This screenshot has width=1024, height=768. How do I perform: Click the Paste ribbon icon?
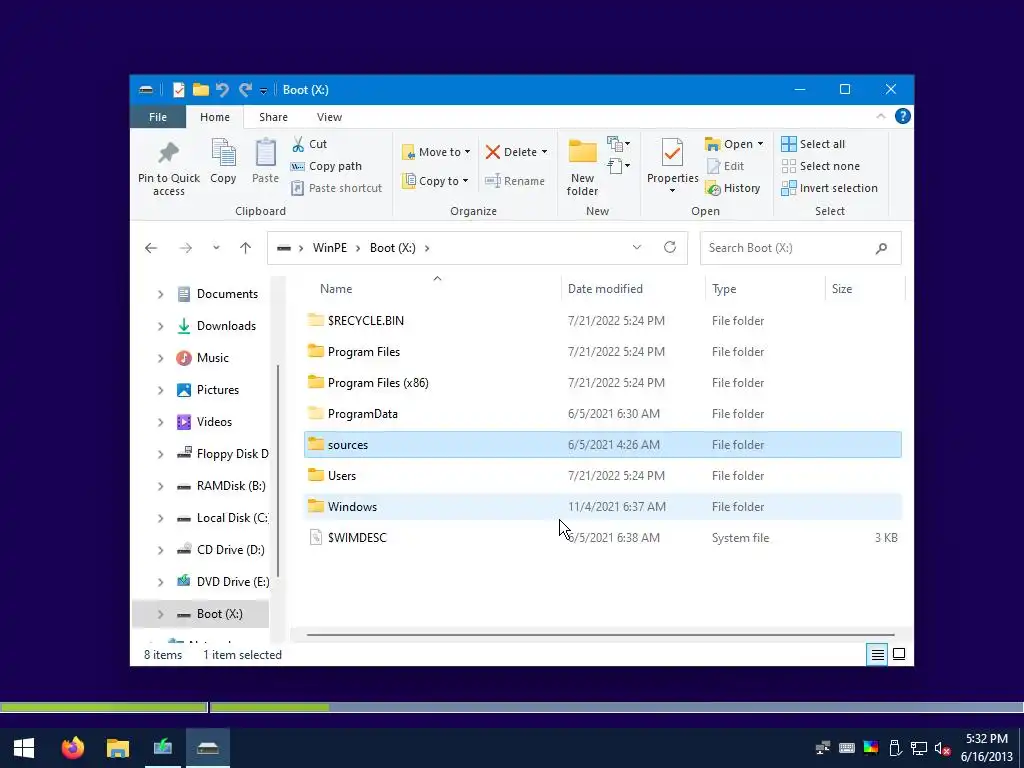coord(265,153)
